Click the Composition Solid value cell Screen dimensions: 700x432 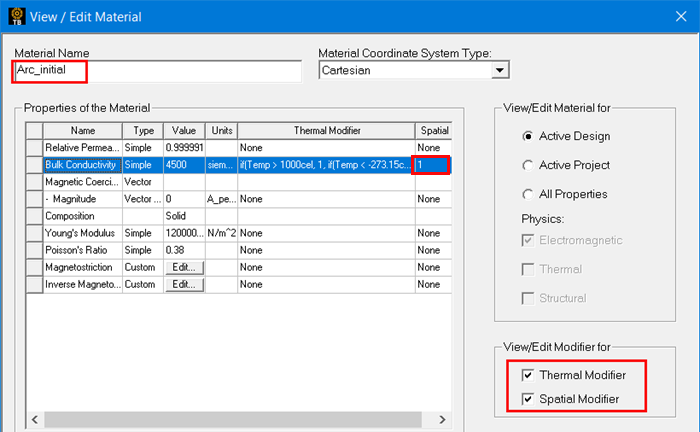point(183,216)
